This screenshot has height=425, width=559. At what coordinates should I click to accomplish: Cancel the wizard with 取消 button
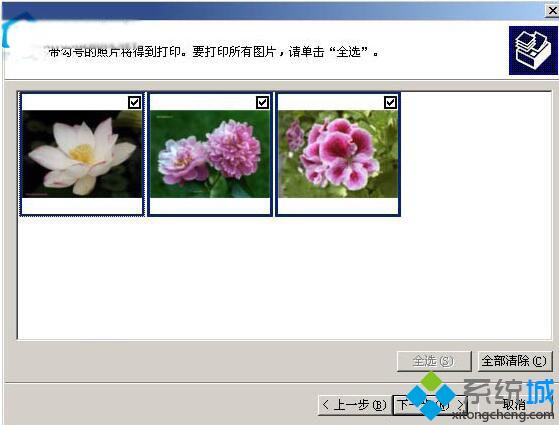tap(514, 405)
